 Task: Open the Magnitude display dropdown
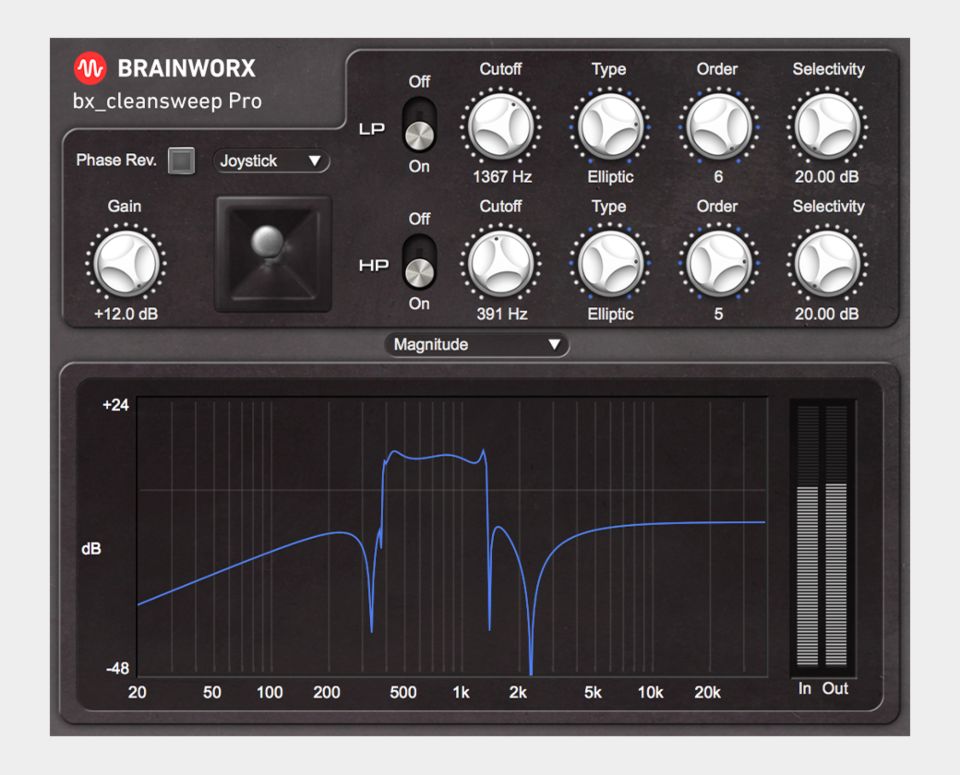point(476,345)
